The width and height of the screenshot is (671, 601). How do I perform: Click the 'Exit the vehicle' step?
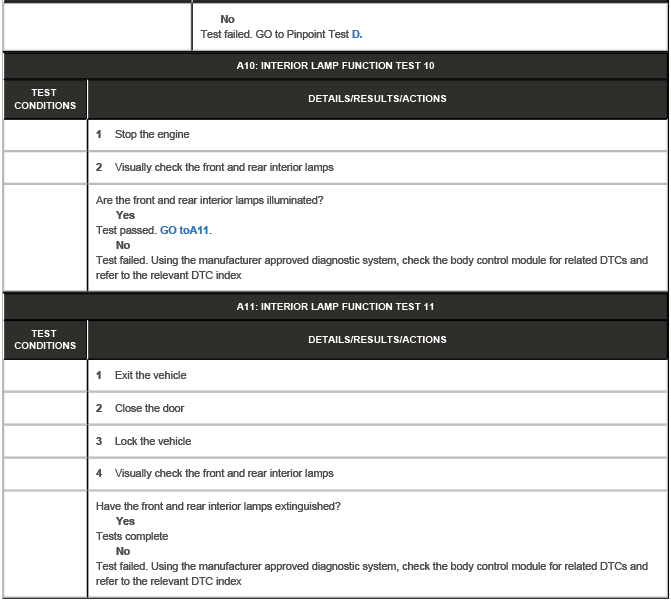tap(150, 376)
